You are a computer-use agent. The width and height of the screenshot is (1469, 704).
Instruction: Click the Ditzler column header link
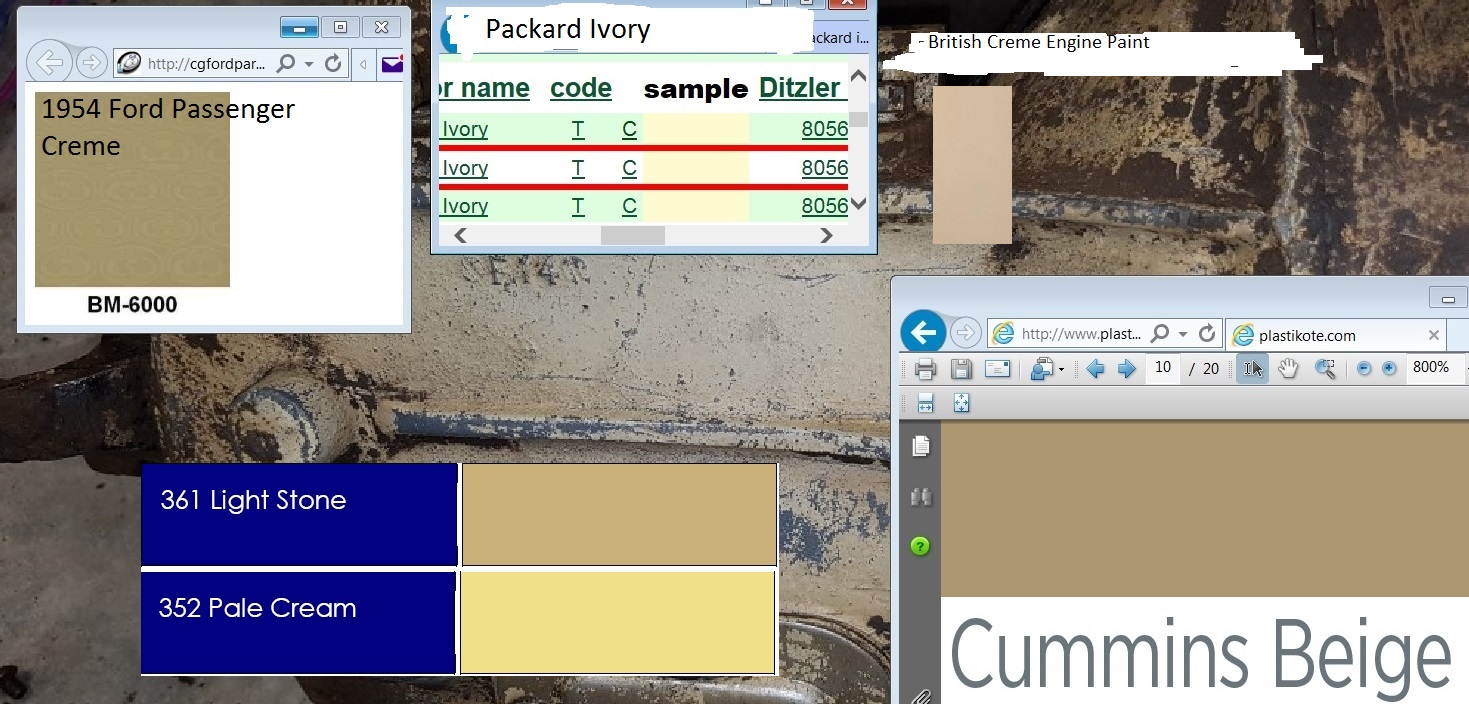tap(799, 88)
